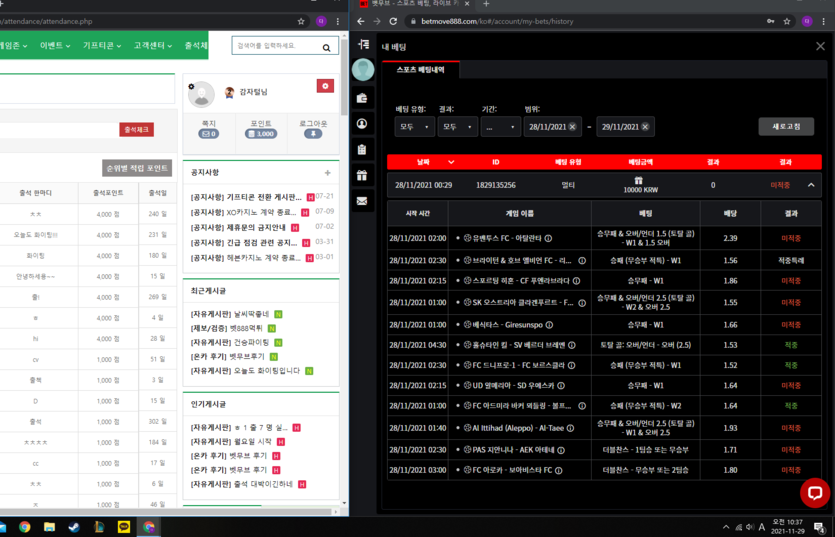Open the 긴급 점검 관련 notice link
This screenshot has height=537, width=835.
tap(244, 242)
